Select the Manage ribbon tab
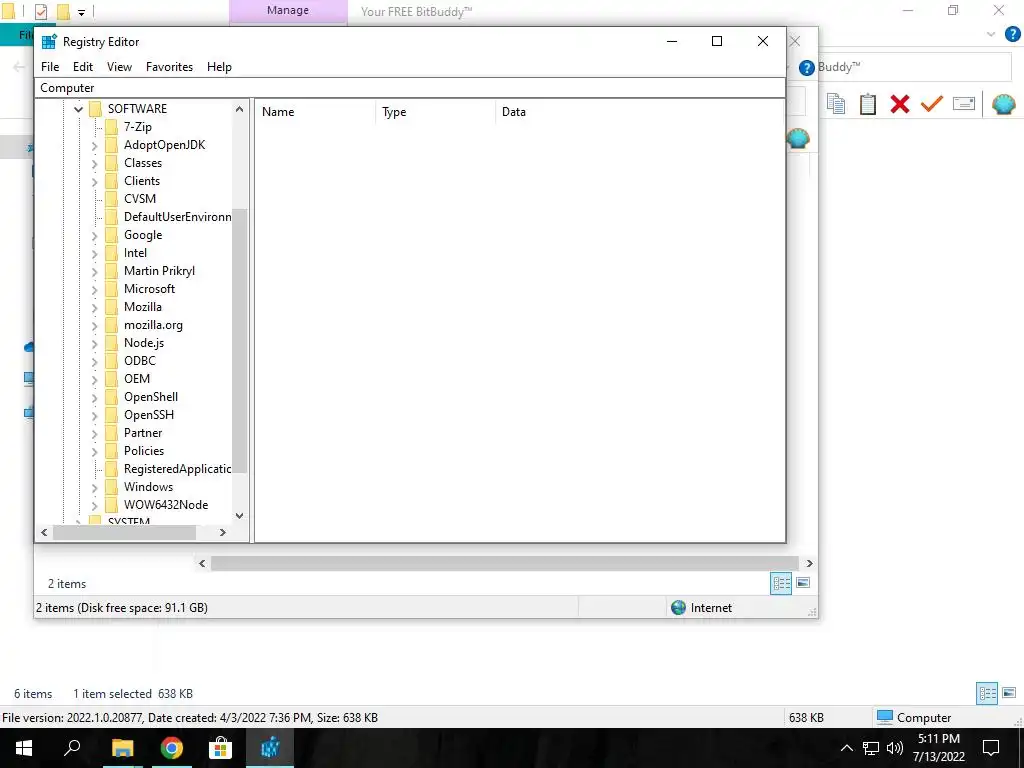The image size is (1024, 768). (288, 11)
